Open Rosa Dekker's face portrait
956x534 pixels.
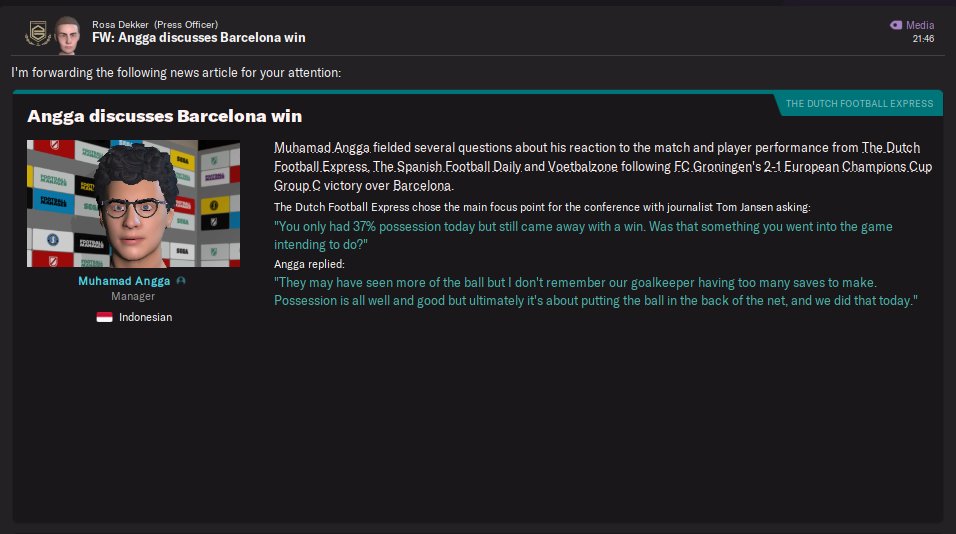coord(67,35)
